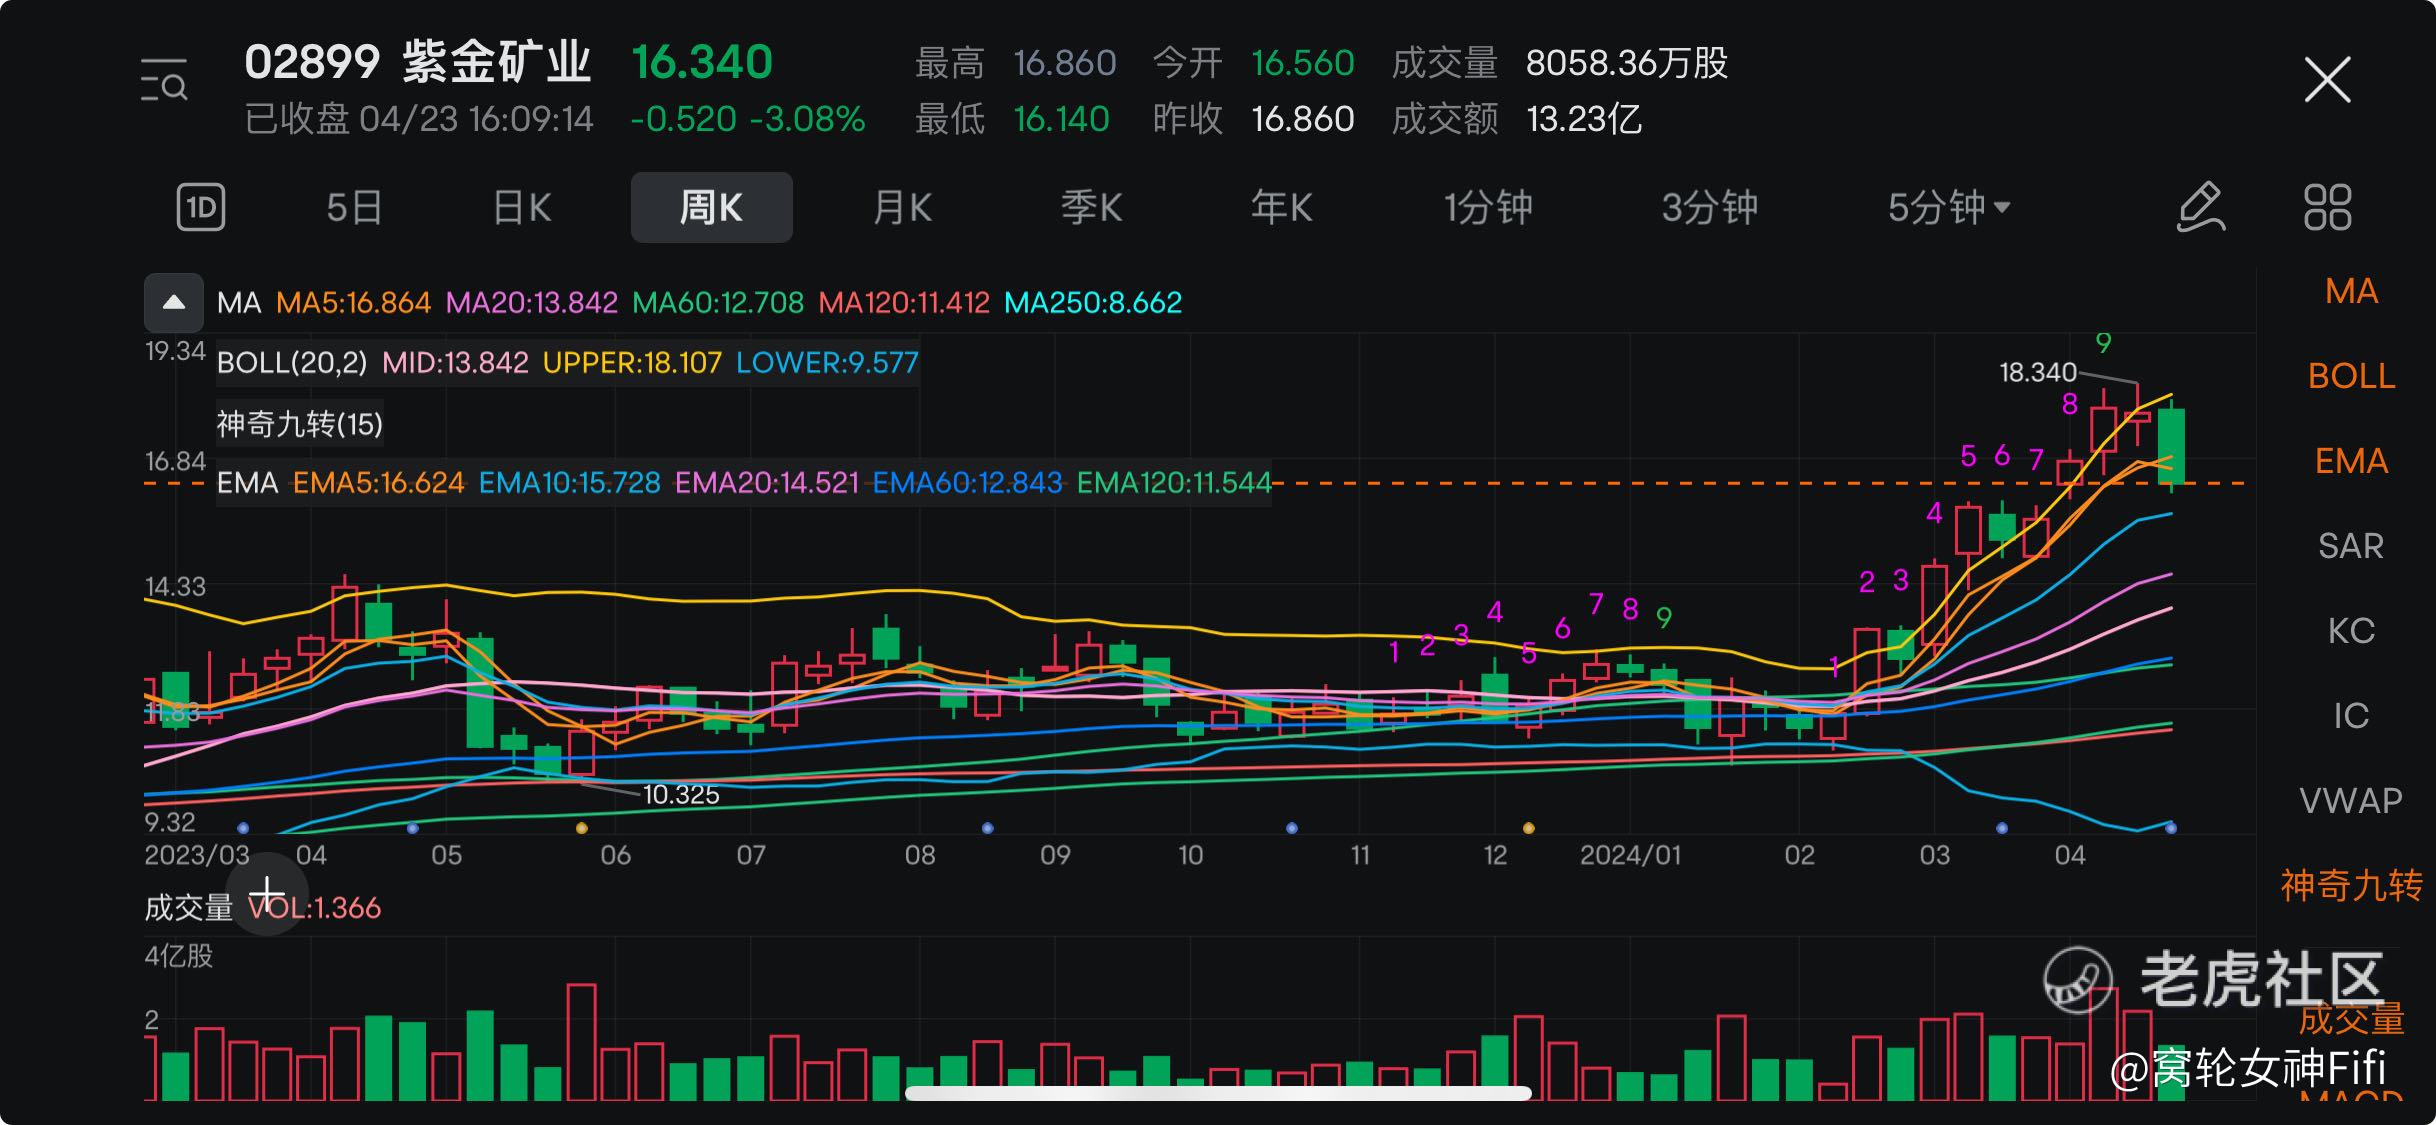Click the MA20:13.842 legend value
Screen dimensions: 2436x1125
click(532, 303)
